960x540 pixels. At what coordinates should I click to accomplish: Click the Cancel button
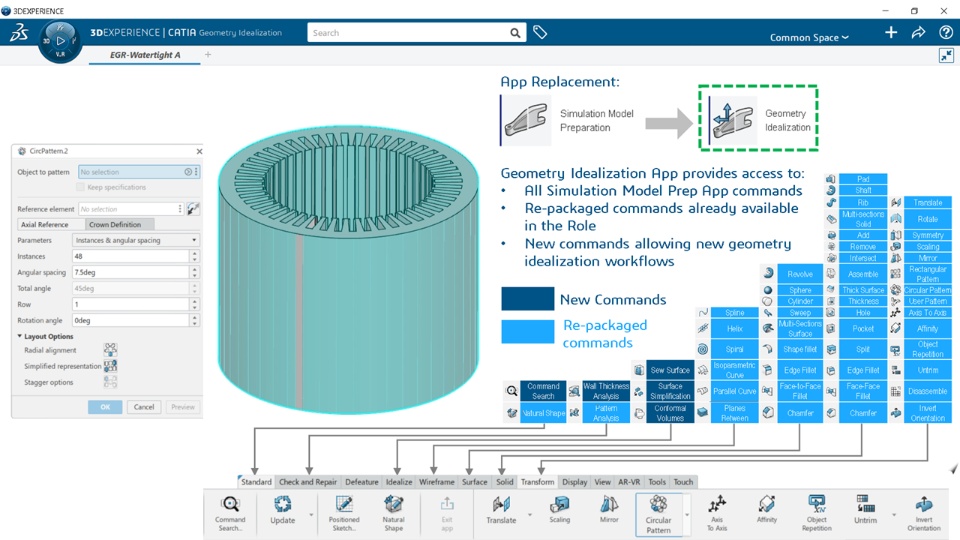[x=144, y=407]
